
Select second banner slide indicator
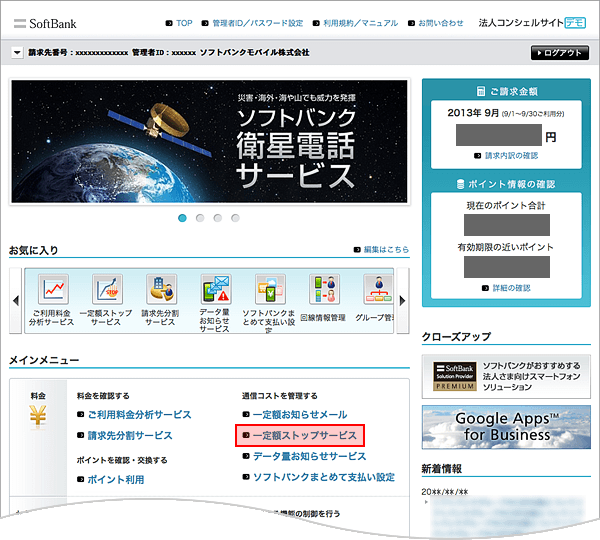[x=200, y=218]
